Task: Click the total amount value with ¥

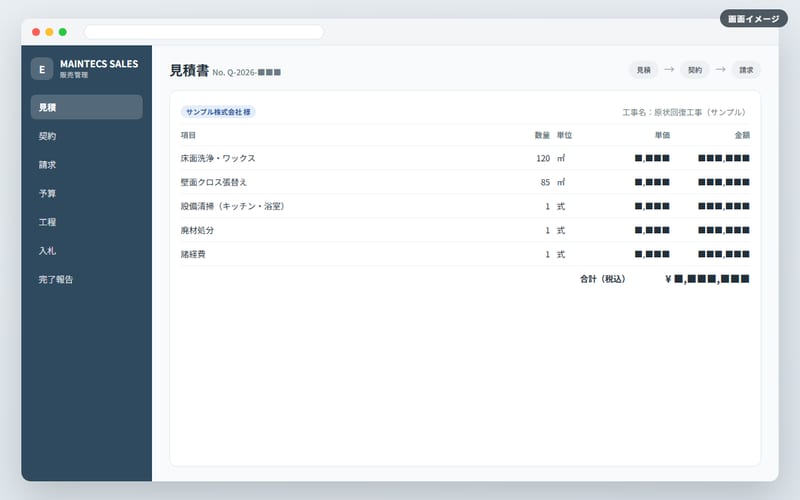Action: point(707,279)
